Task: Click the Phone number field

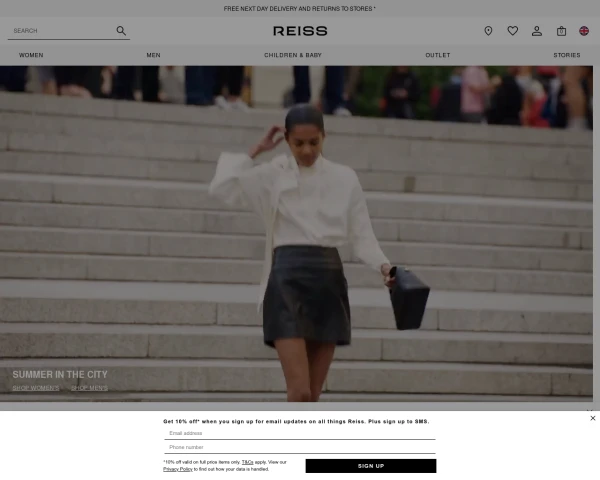Action: (300, 447)
